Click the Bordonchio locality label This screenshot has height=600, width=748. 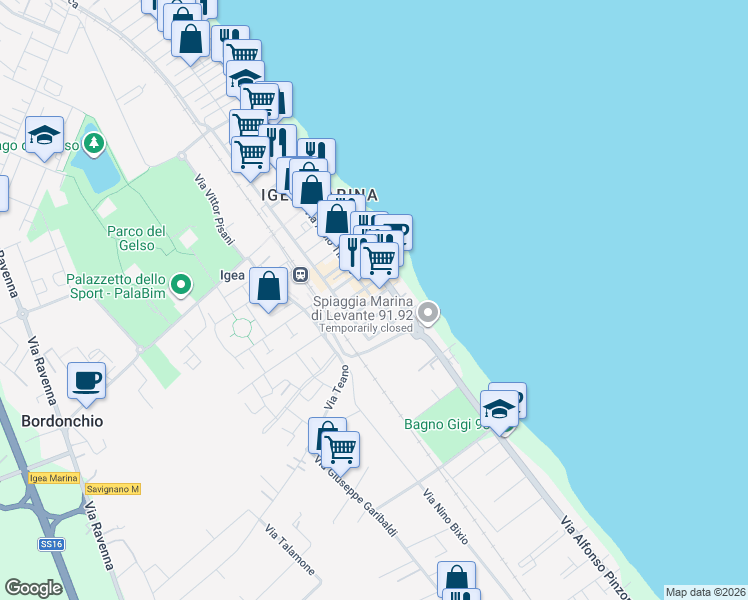(x=62, y=421)
